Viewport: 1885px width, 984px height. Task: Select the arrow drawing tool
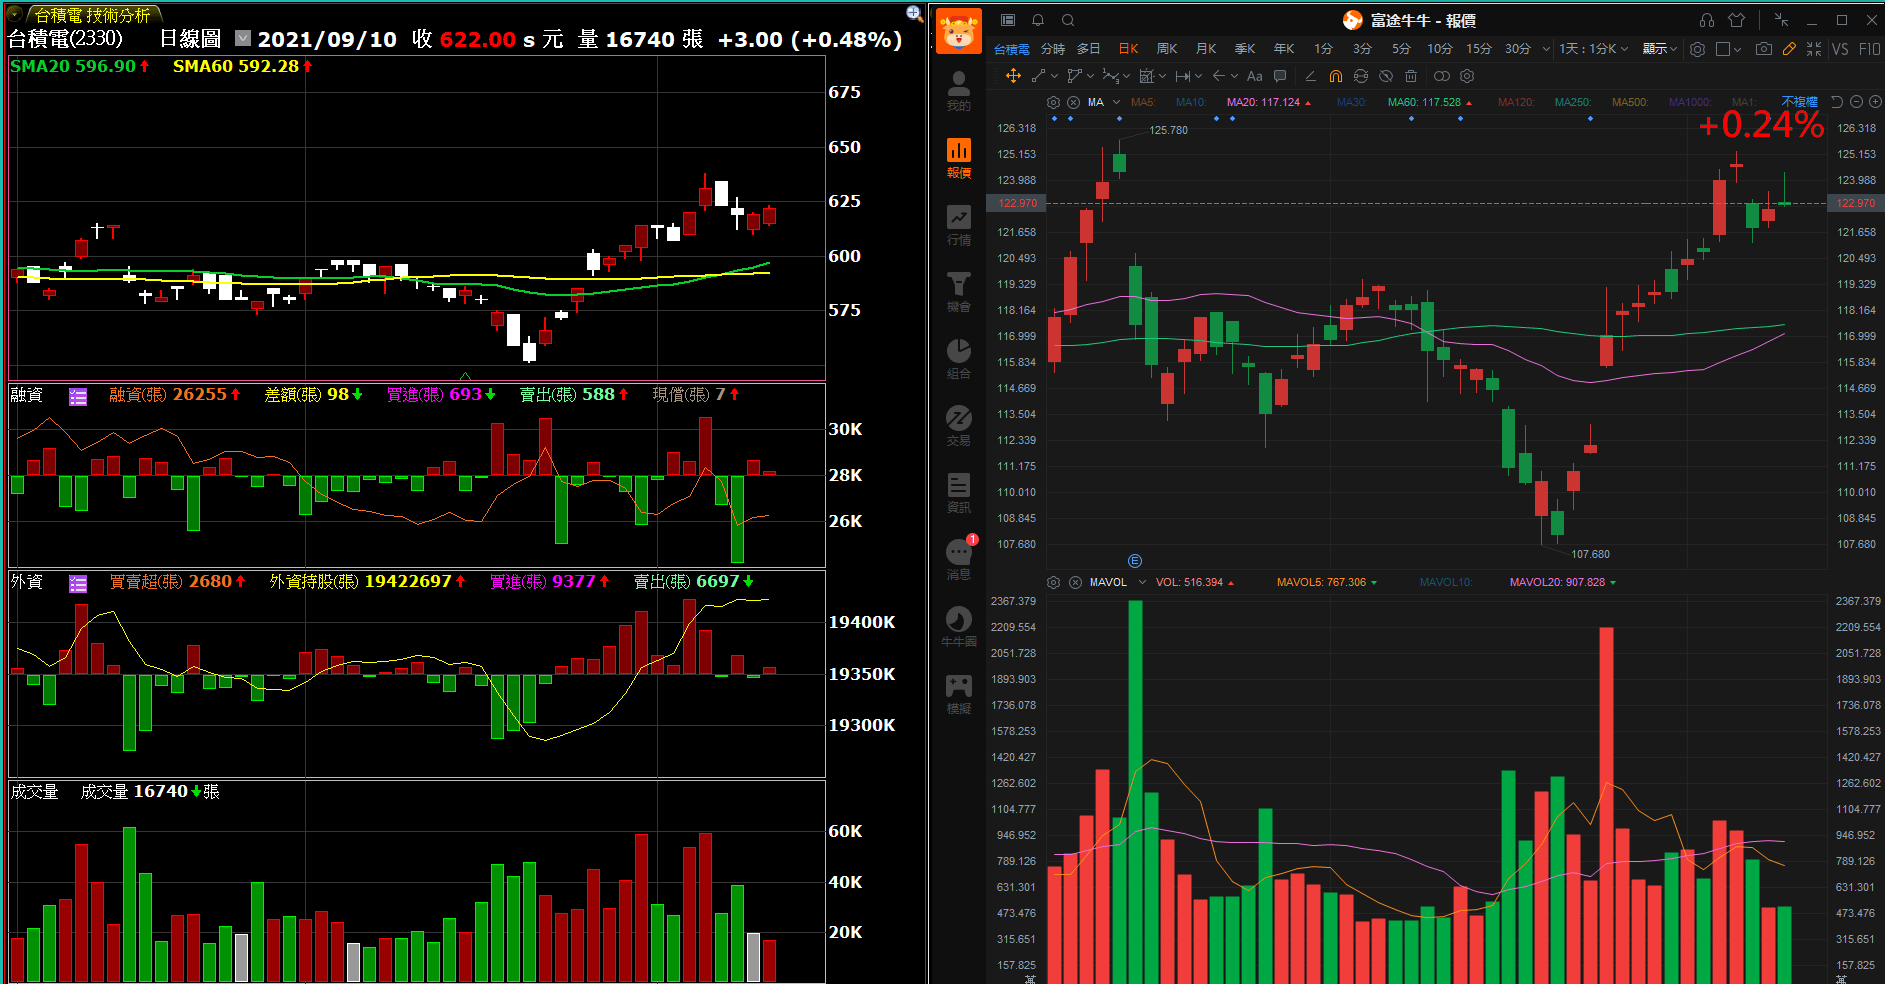[1218, 76]
